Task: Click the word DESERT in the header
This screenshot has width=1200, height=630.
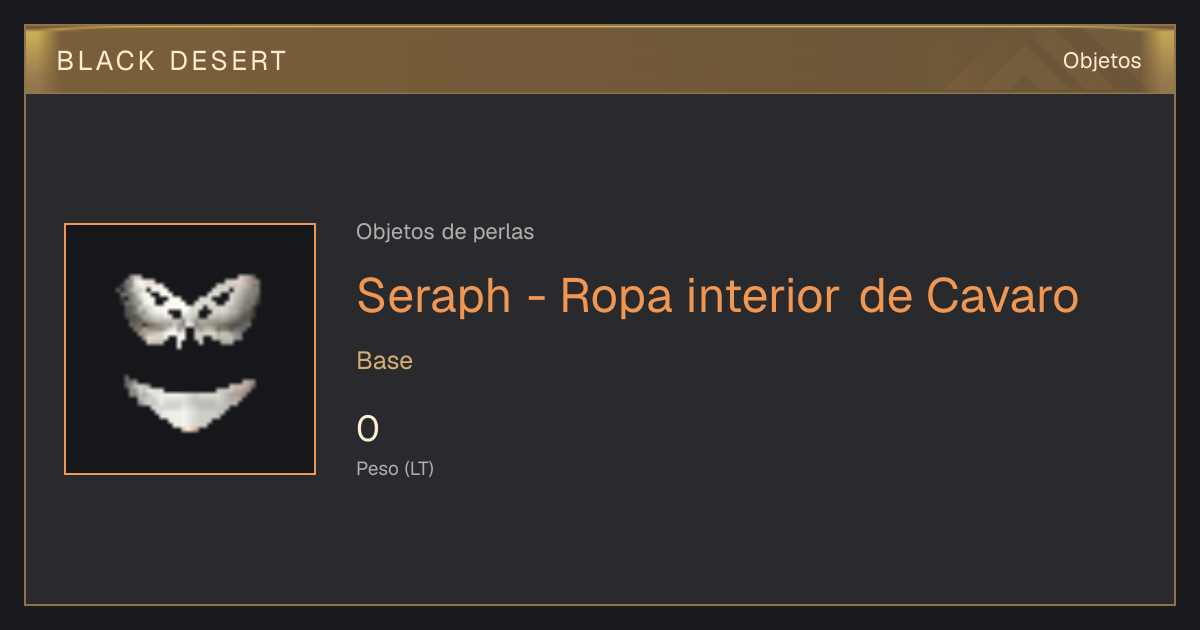Action: tap(227, 61)
